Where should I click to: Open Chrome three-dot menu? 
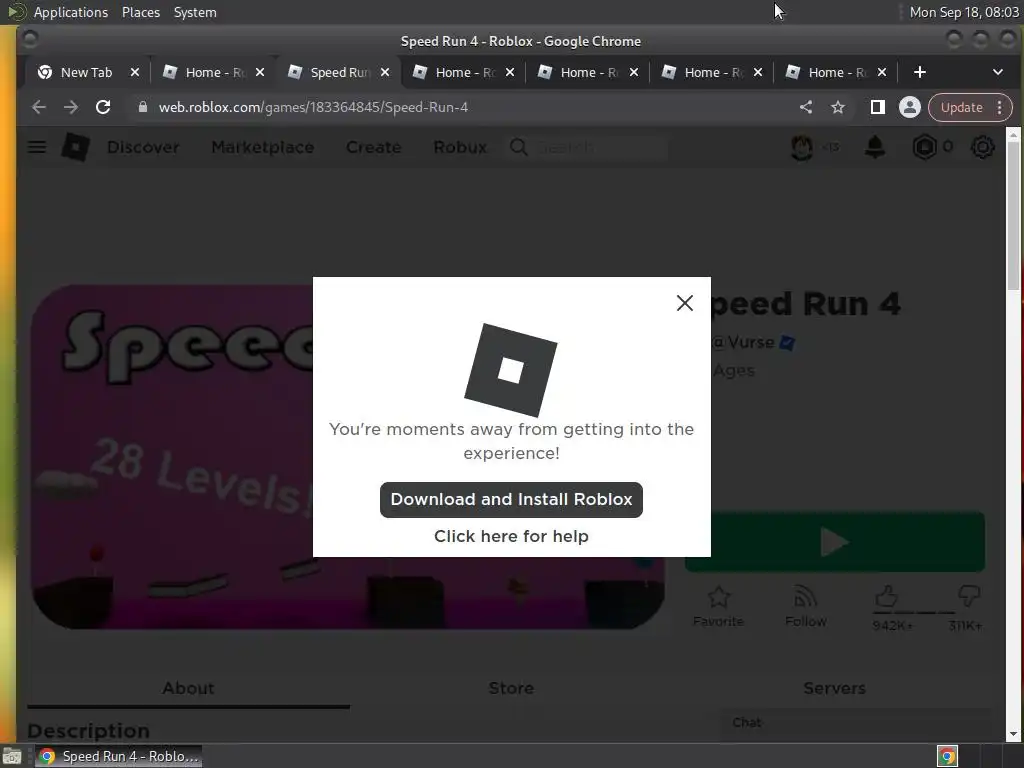coord(1000,107)
